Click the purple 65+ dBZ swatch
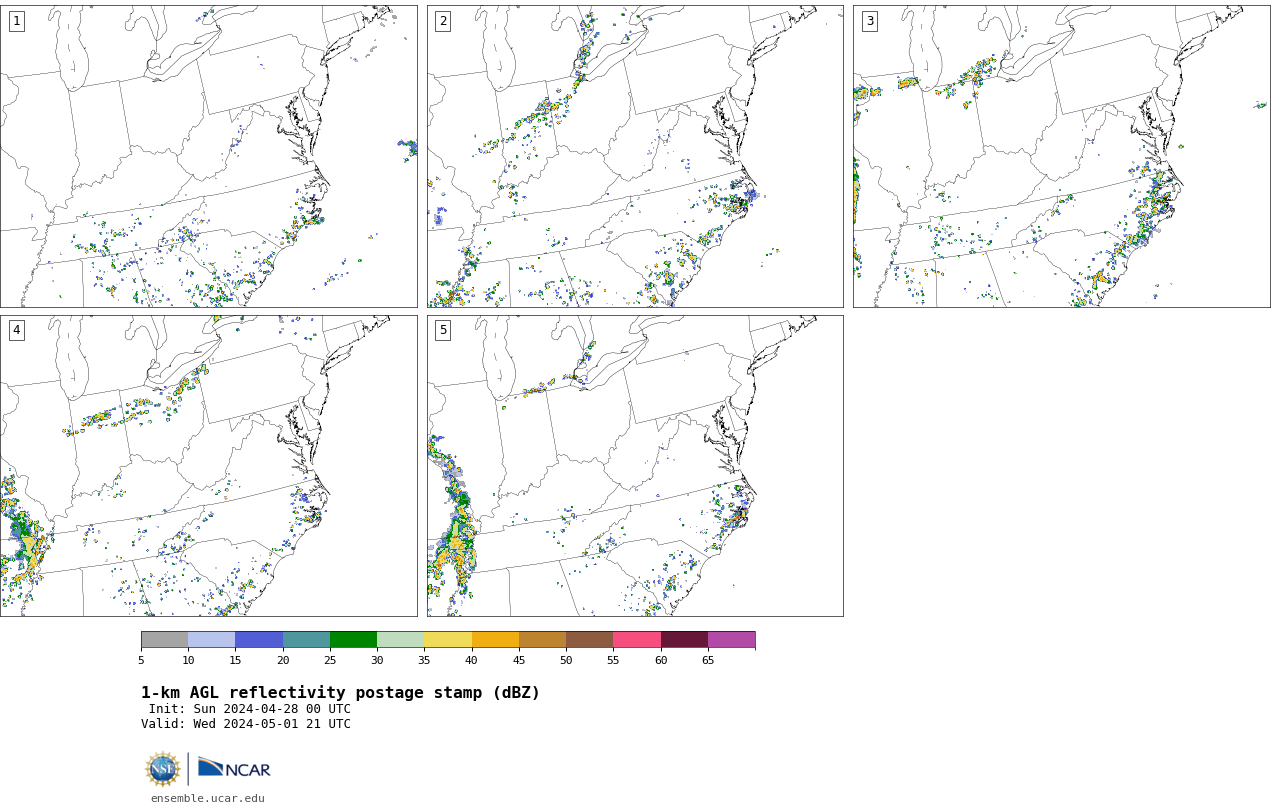This screenshot has height=809, width=1280. click(x=732, y=640)
